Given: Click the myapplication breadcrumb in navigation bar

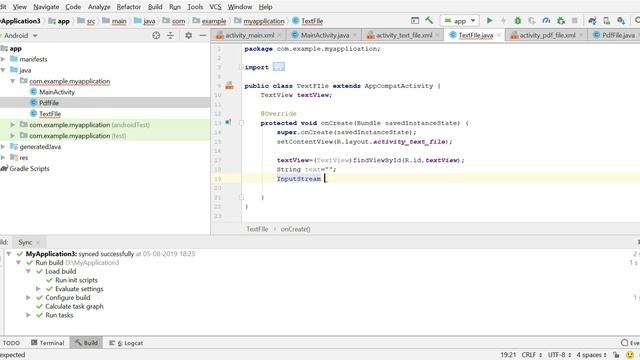Looking at the screenshot, I should [264, 21].
